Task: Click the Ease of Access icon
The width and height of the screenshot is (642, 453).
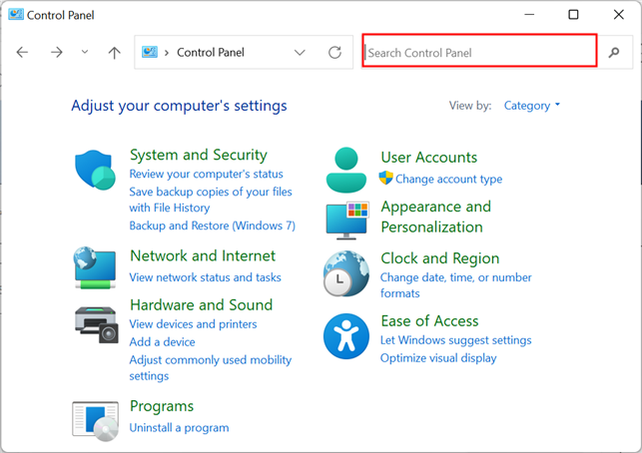Action: pos(347,336)
